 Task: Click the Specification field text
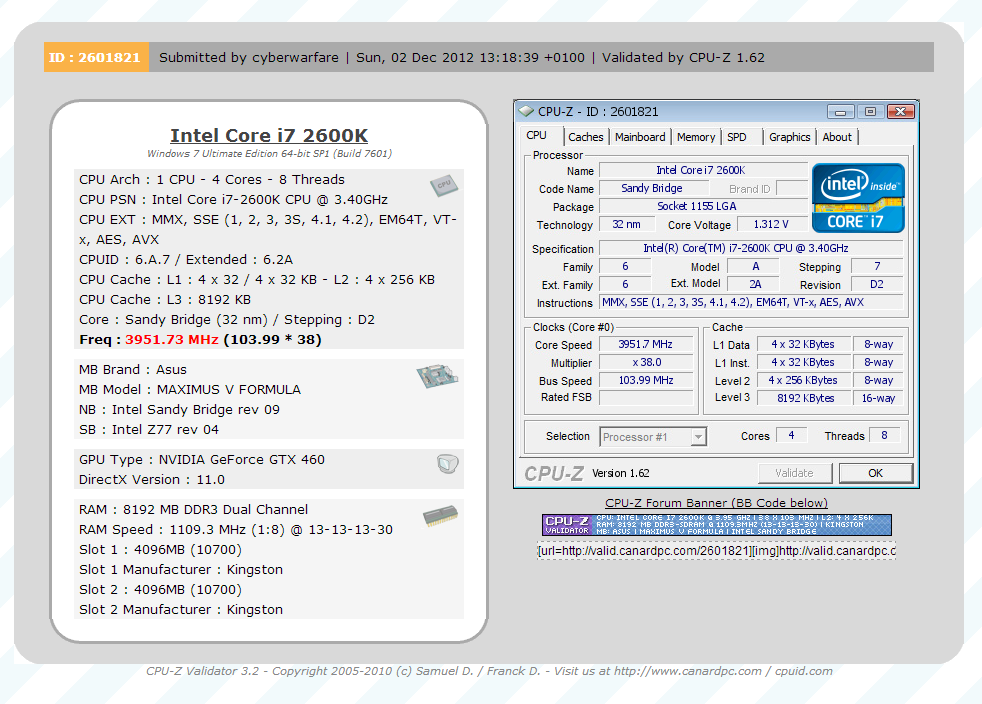pos(751,248)
